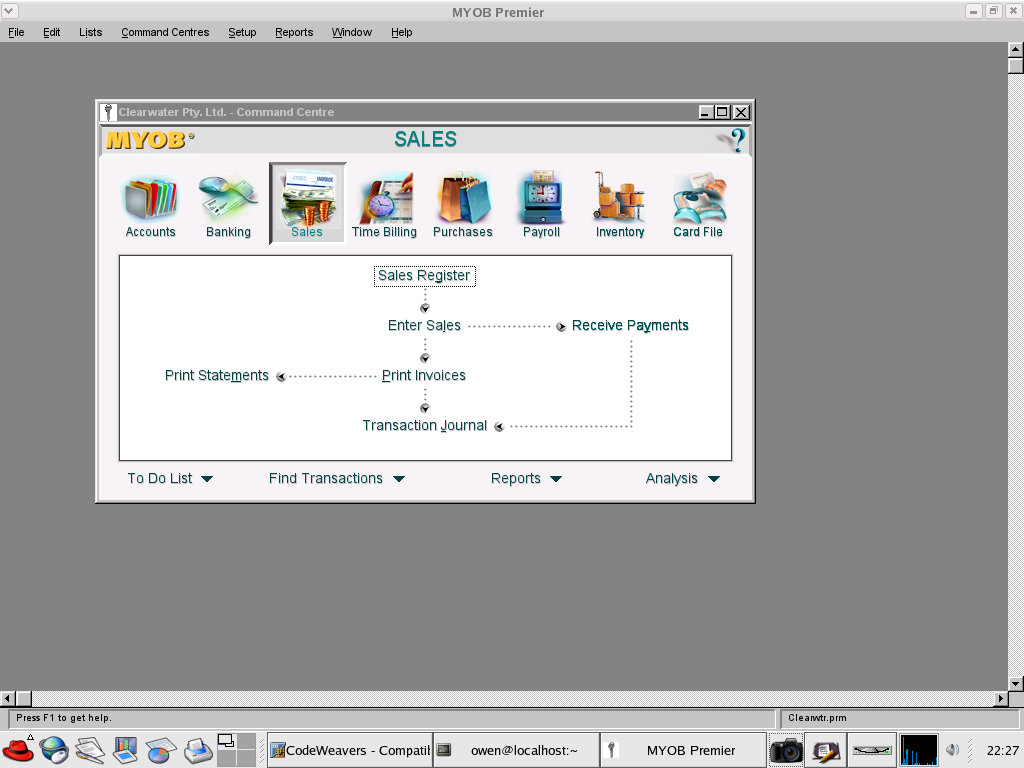Open the Setup menu
1024x768 pixels.
242,32
